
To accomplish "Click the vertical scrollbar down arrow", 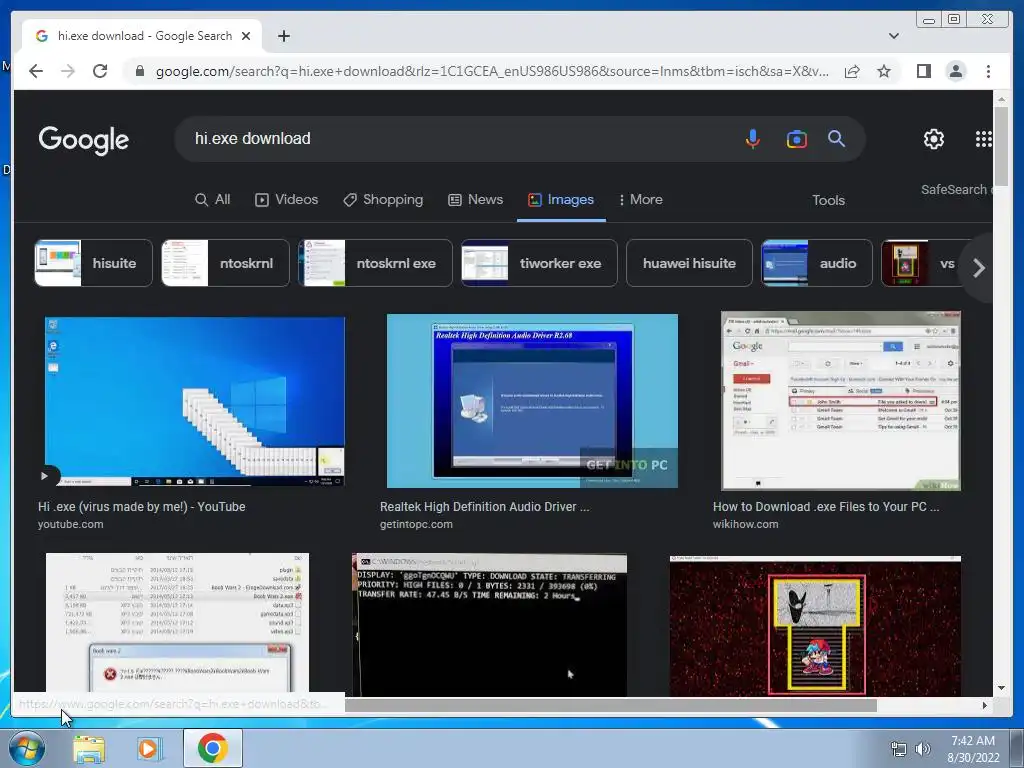I will point(1001,688).
